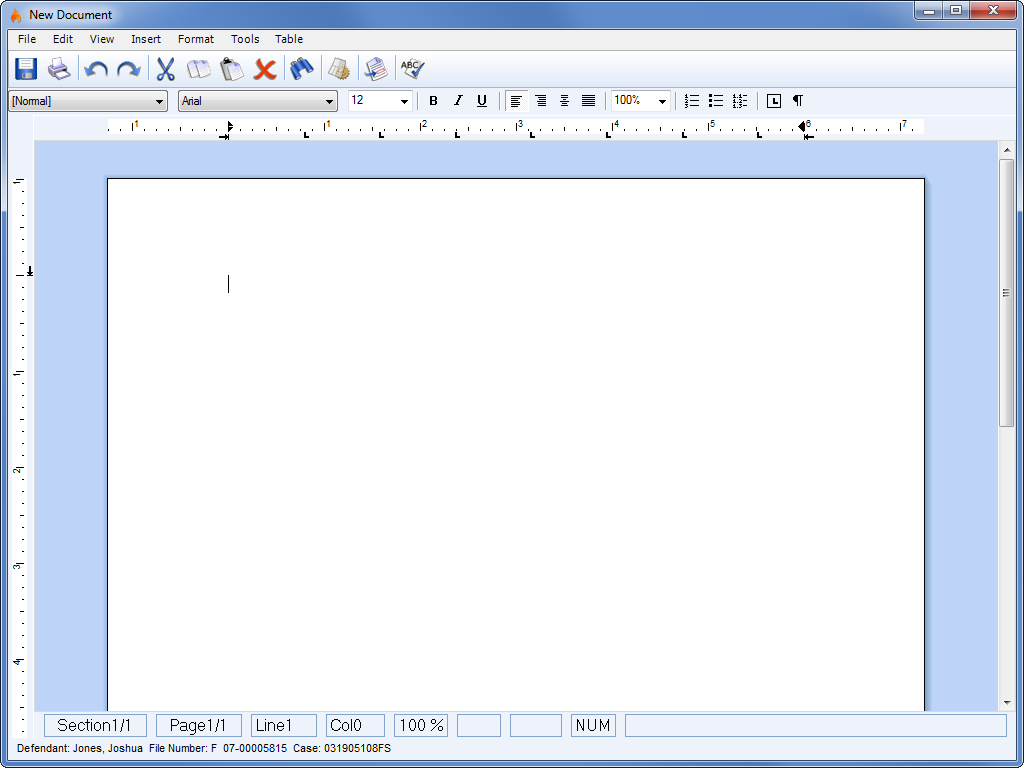Click inside the blank document page
This screenshot has width=1024, height=768.
pyautogui.click(x=516, y=444)
